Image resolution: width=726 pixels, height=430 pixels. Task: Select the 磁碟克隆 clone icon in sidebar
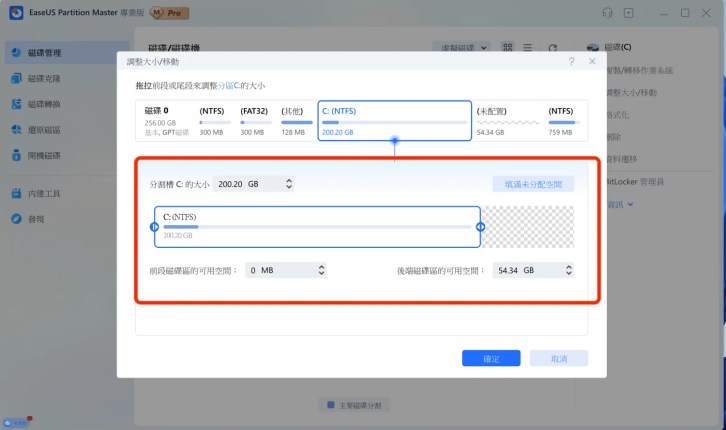[16, 78]
